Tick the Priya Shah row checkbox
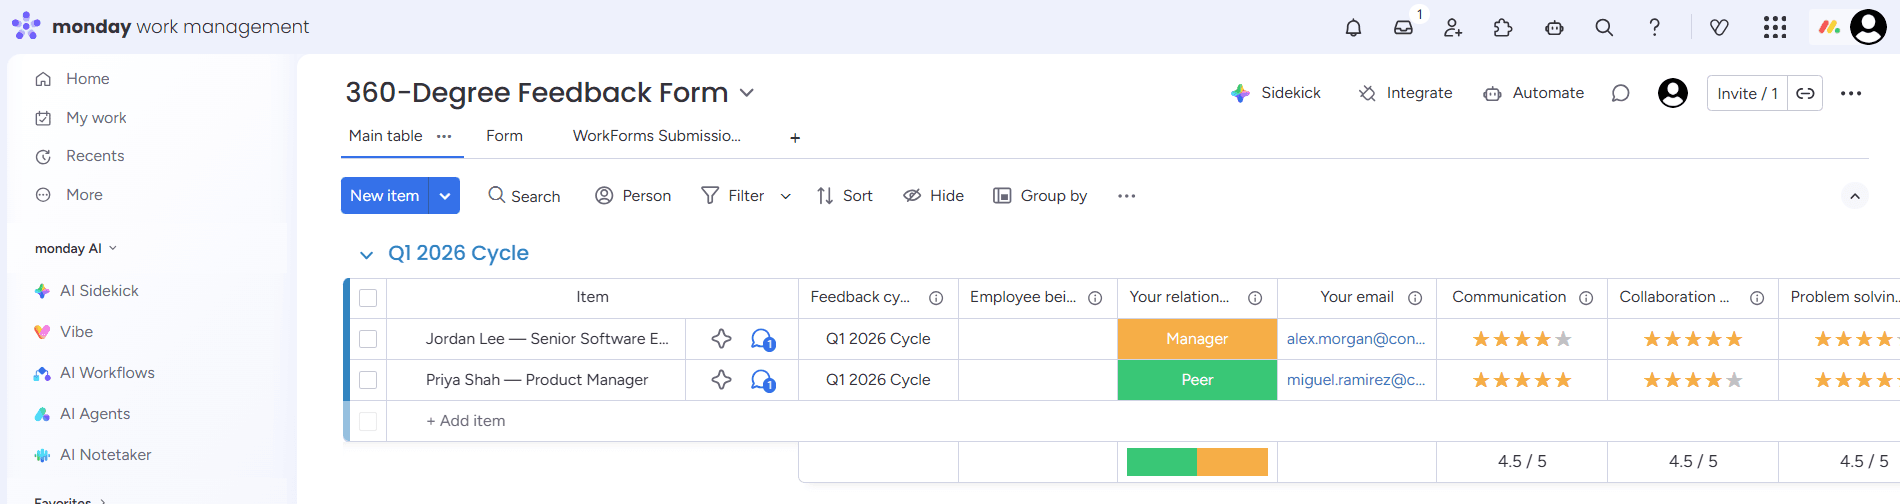Image resolution: width=1900 pixels, height=504 pixels. tap(368, 380)
